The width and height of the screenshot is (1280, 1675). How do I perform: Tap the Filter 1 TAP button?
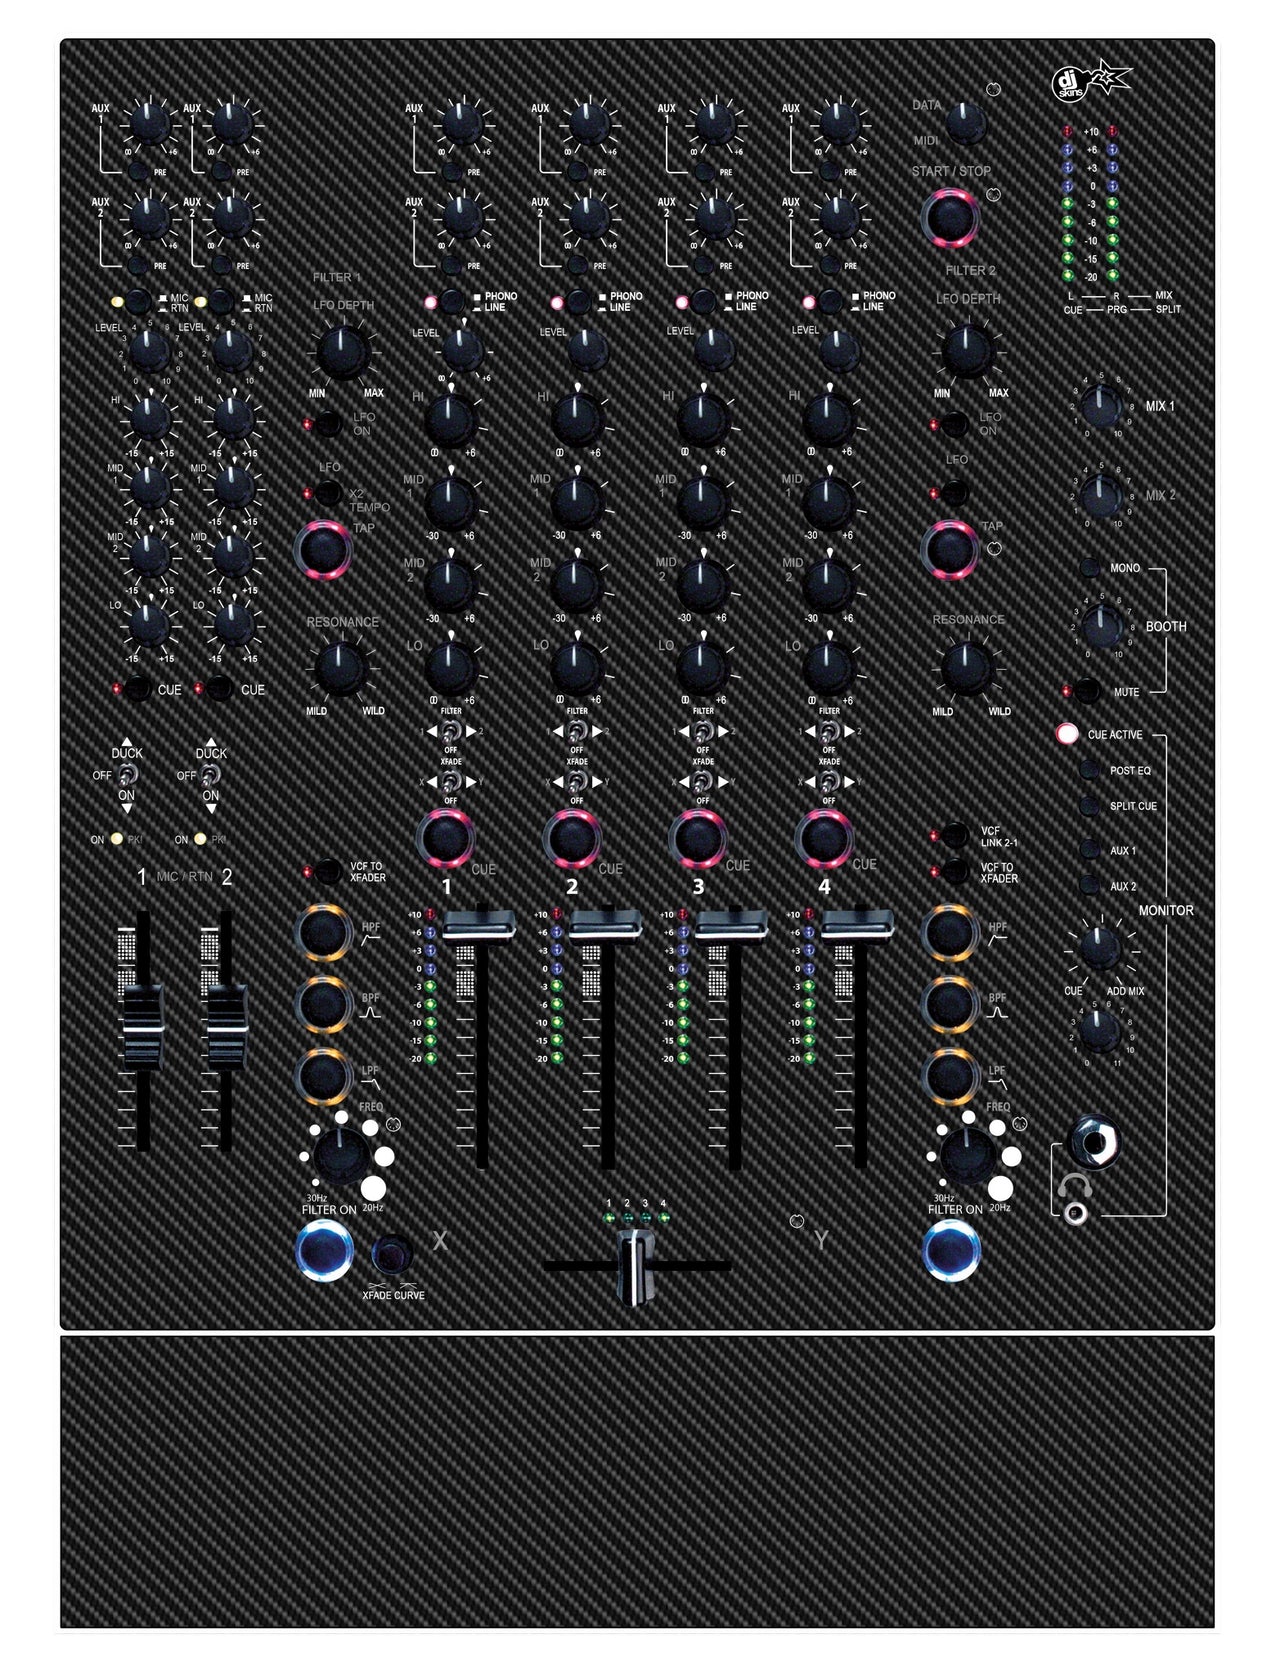323,548
